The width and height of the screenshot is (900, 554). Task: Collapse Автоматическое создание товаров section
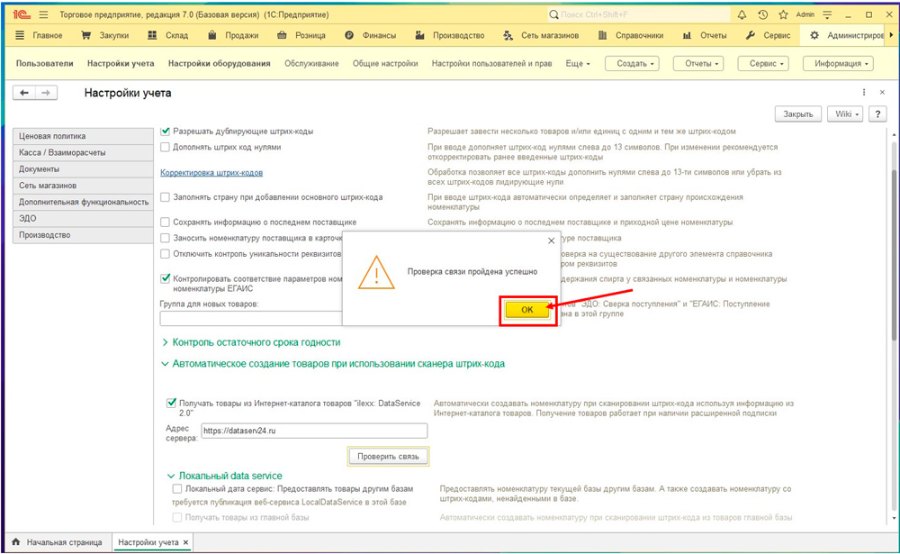[x=333, y=363]
